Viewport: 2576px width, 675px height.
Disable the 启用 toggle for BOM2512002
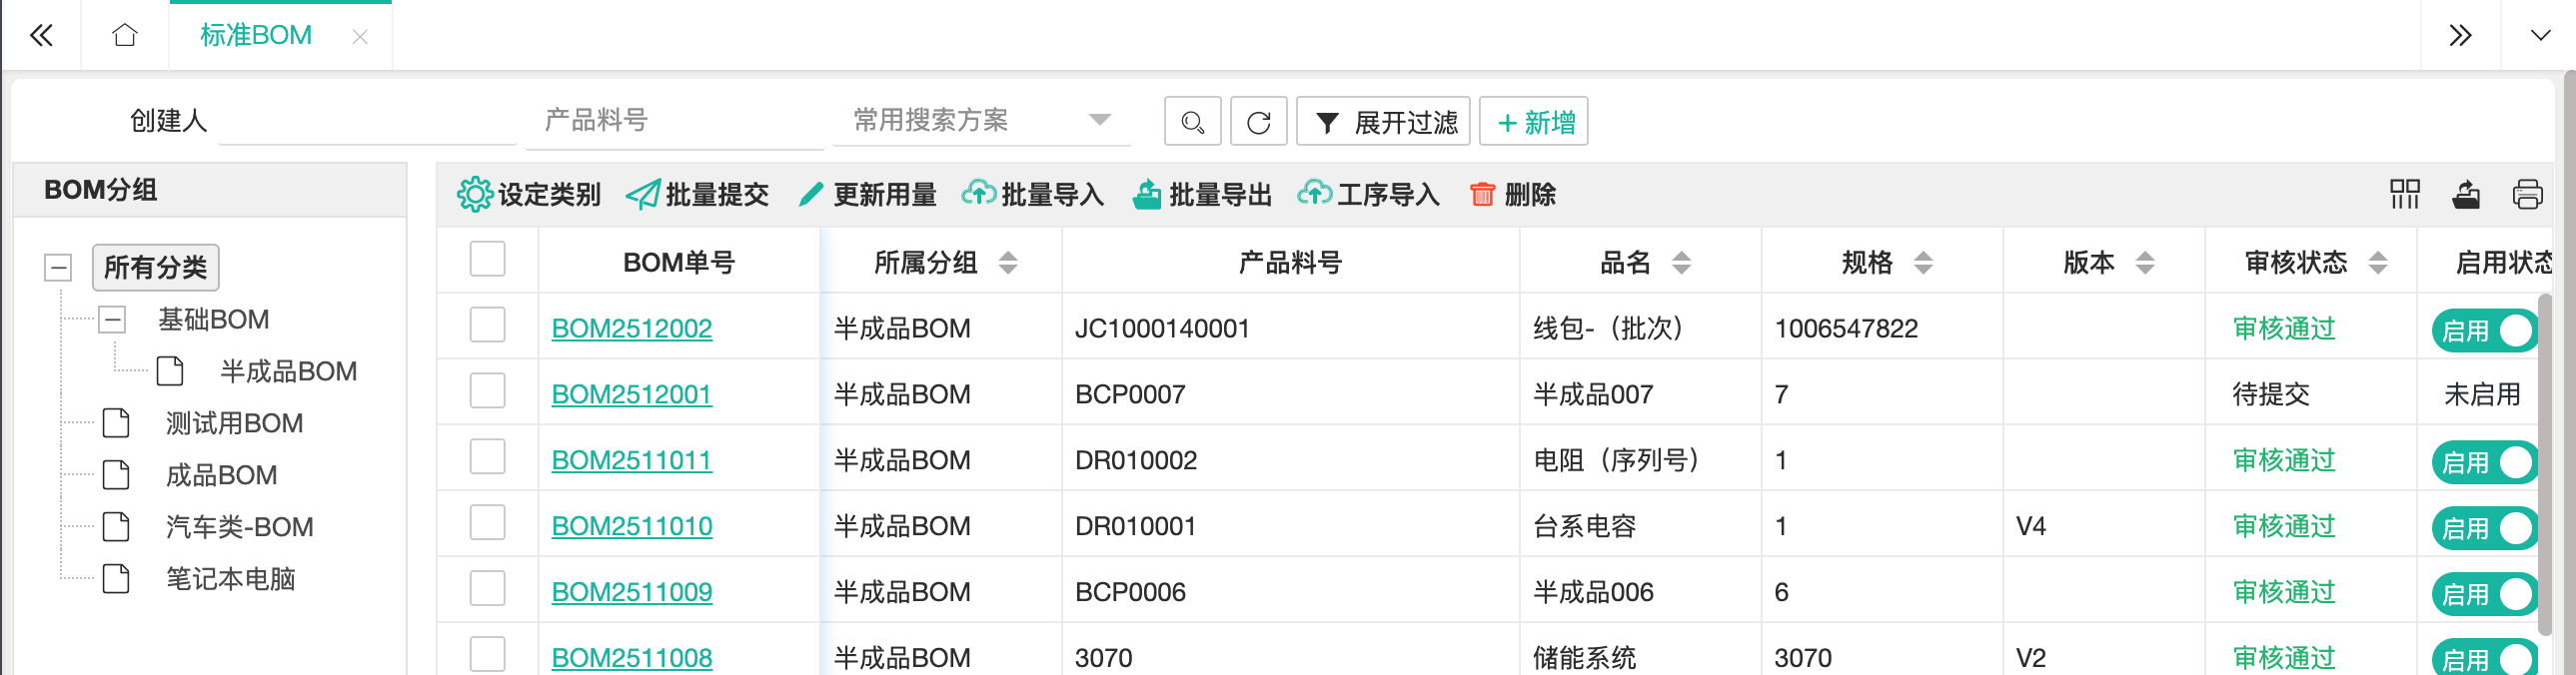(2486, 330)
